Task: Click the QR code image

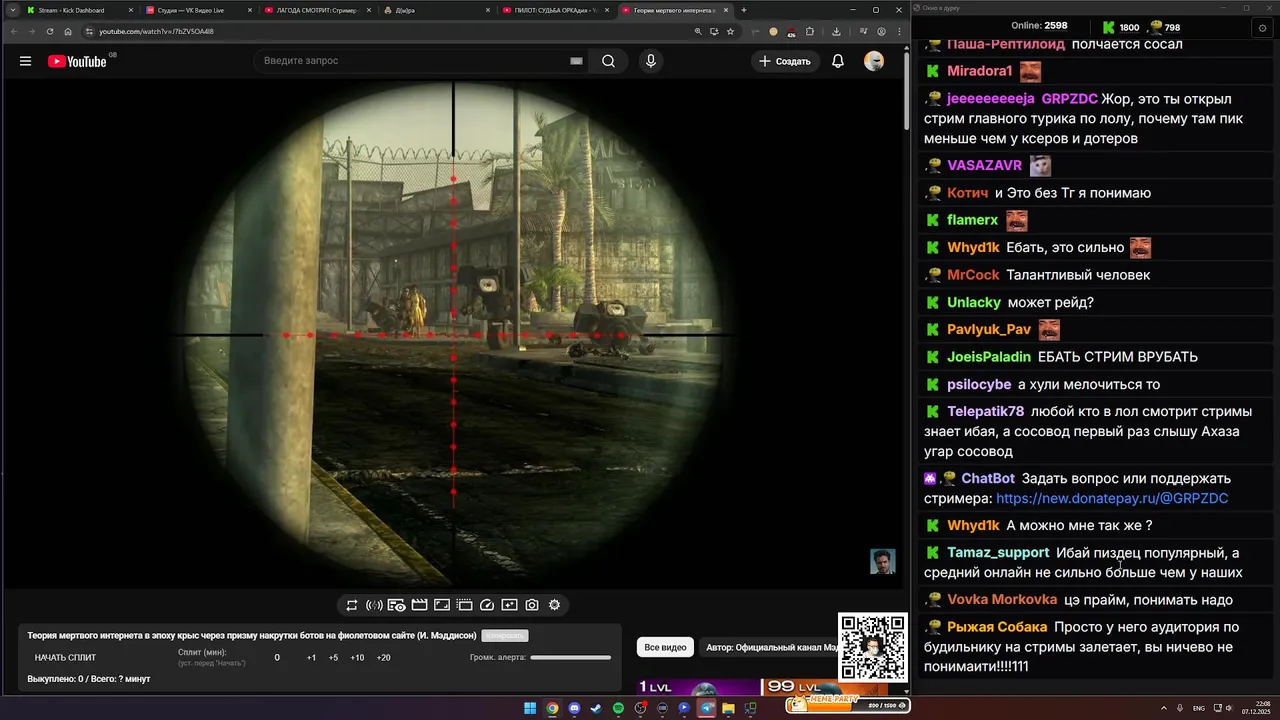Action: [873, 646]
